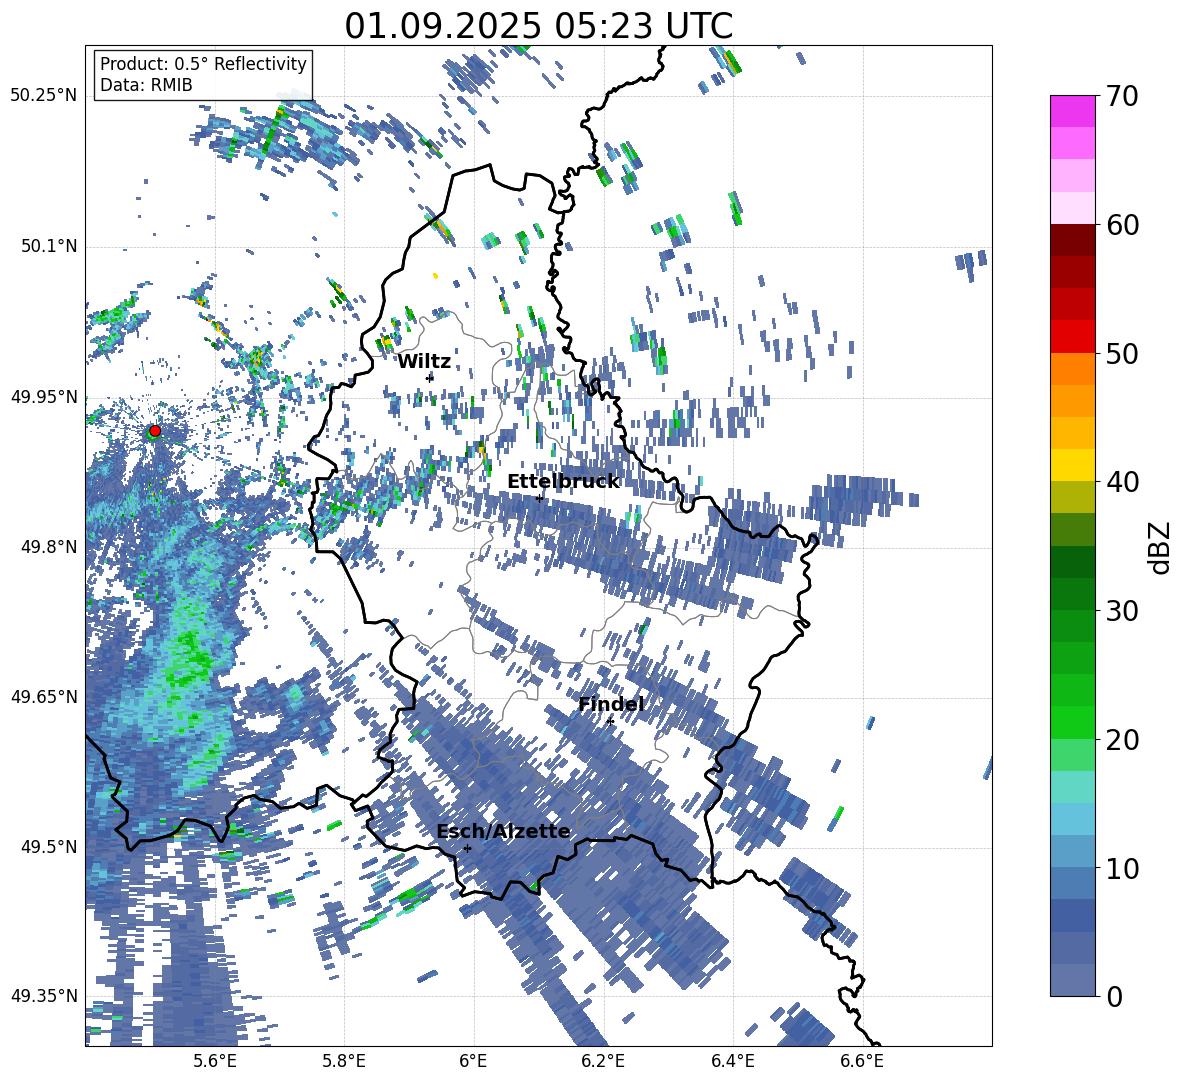Click the Ettelbruck city label
Viewport: 1184px width, 1081px height.
pyautogui.click(x=563, y=482)
